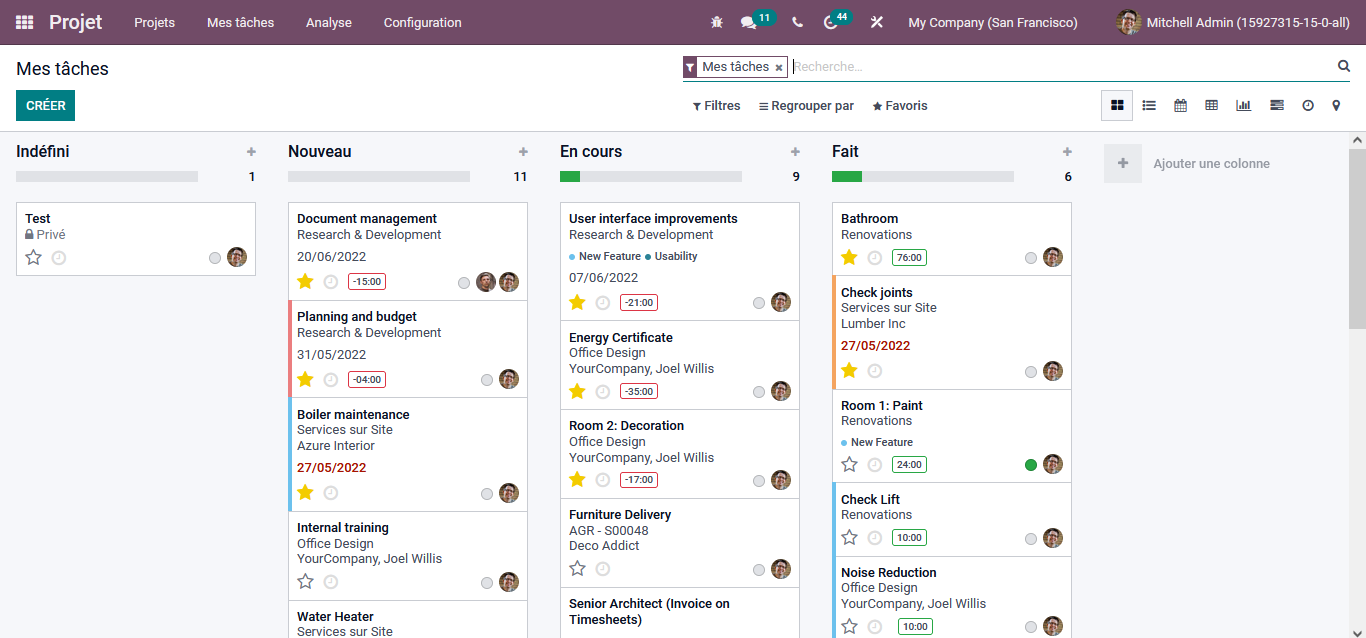1366x638 pixels.
Task: Open state dropdown on Room 1: Paint card
Action: pyautogui.click(x=1031, y=465)
